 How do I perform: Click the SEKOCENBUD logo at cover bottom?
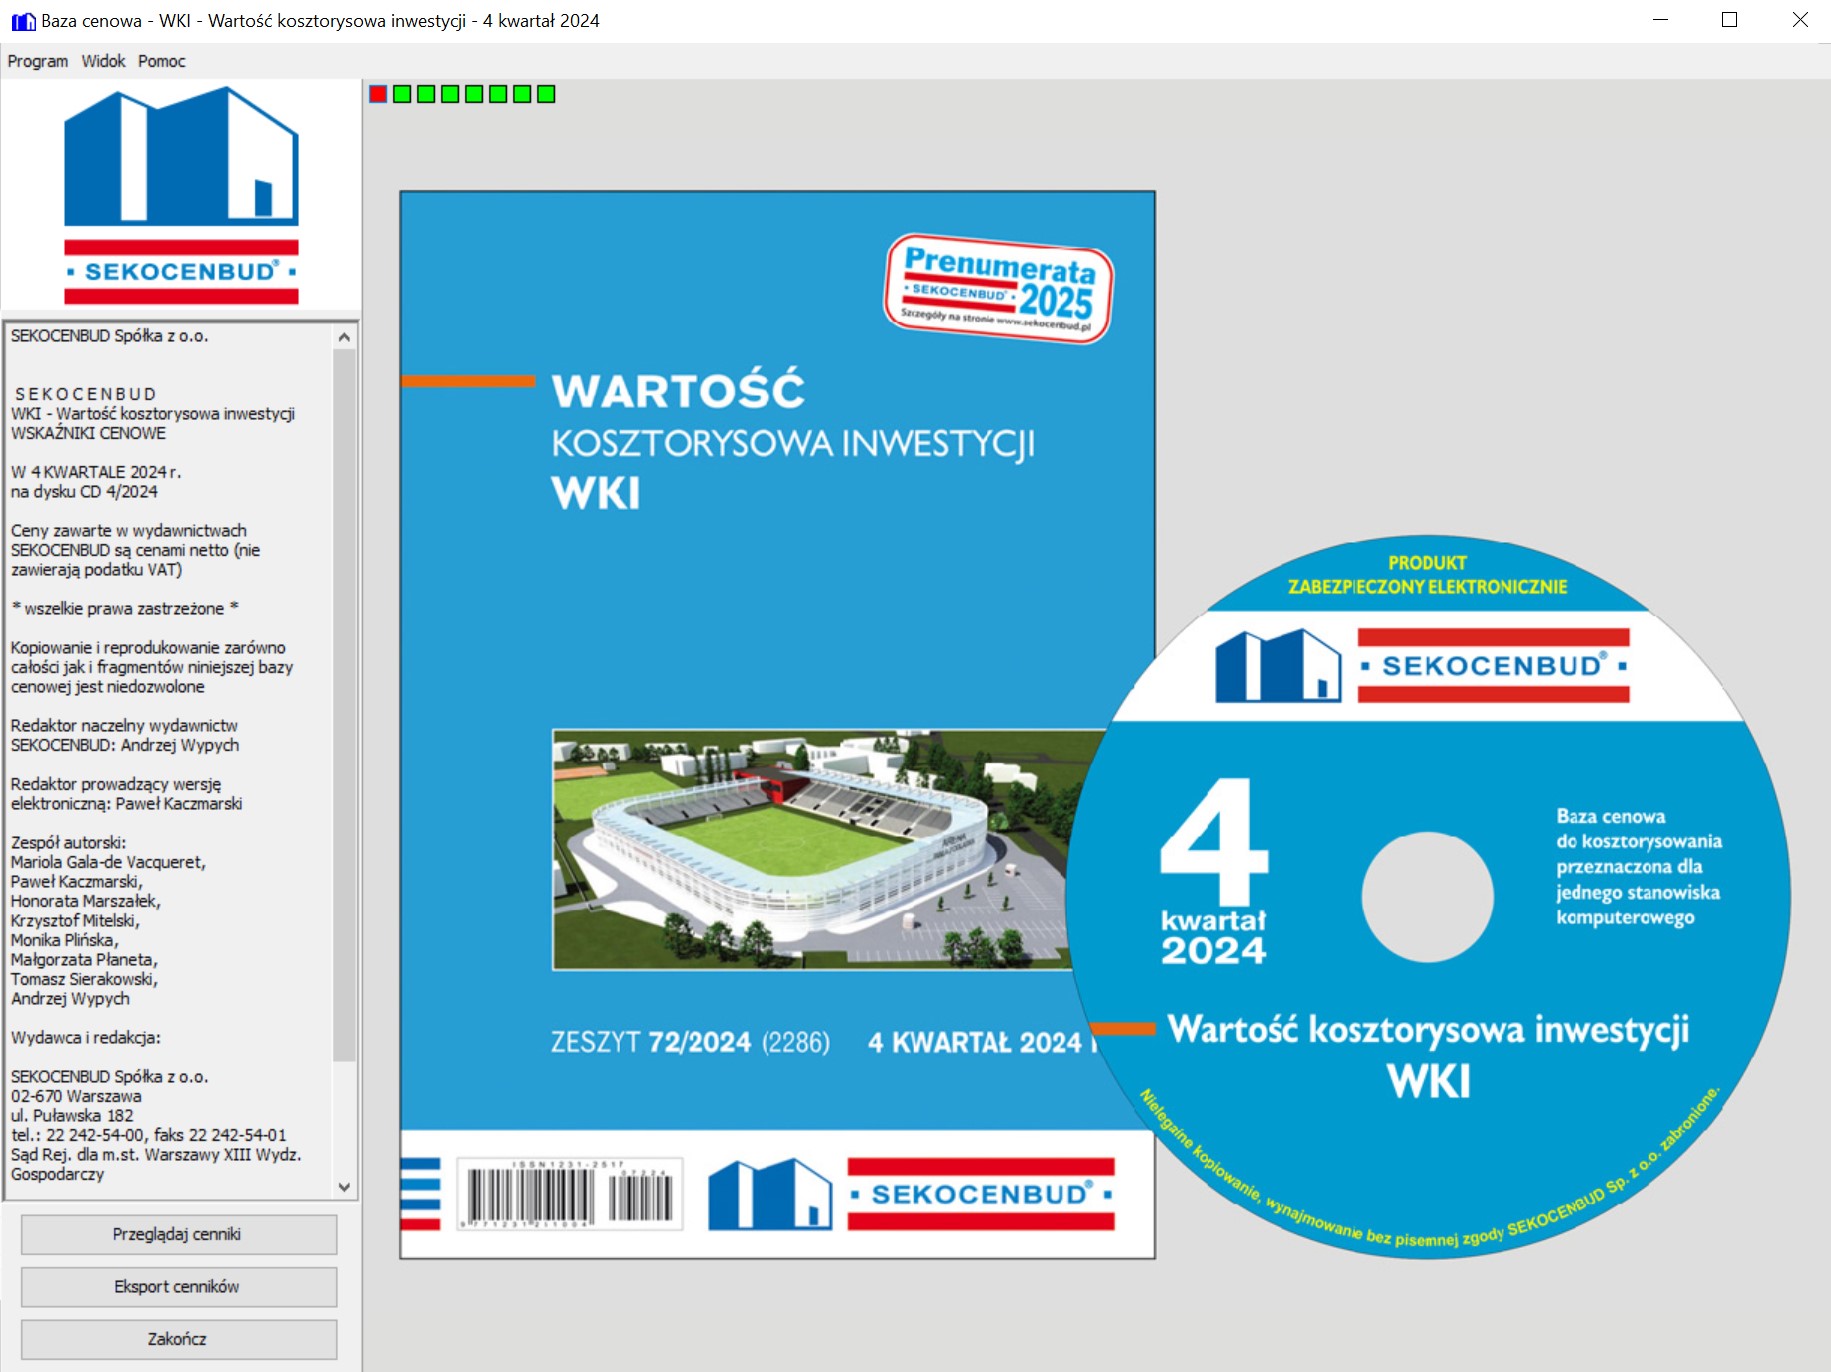911,1194
